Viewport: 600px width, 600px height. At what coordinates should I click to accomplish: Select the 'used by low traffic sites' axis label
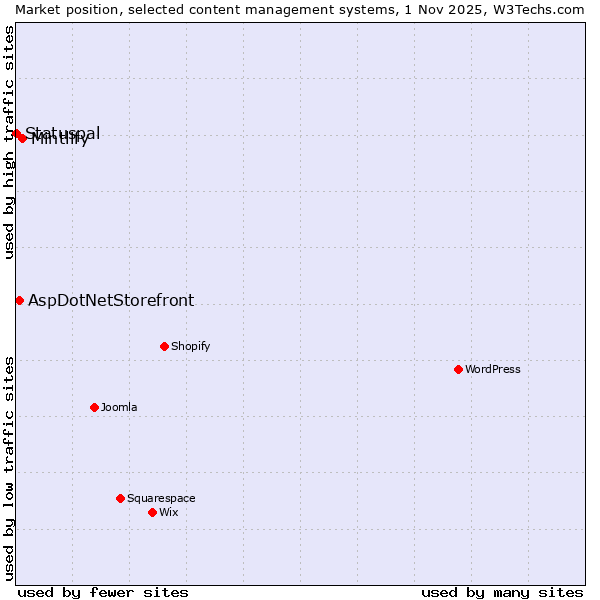pyautogui.click(x=9, y=467)
